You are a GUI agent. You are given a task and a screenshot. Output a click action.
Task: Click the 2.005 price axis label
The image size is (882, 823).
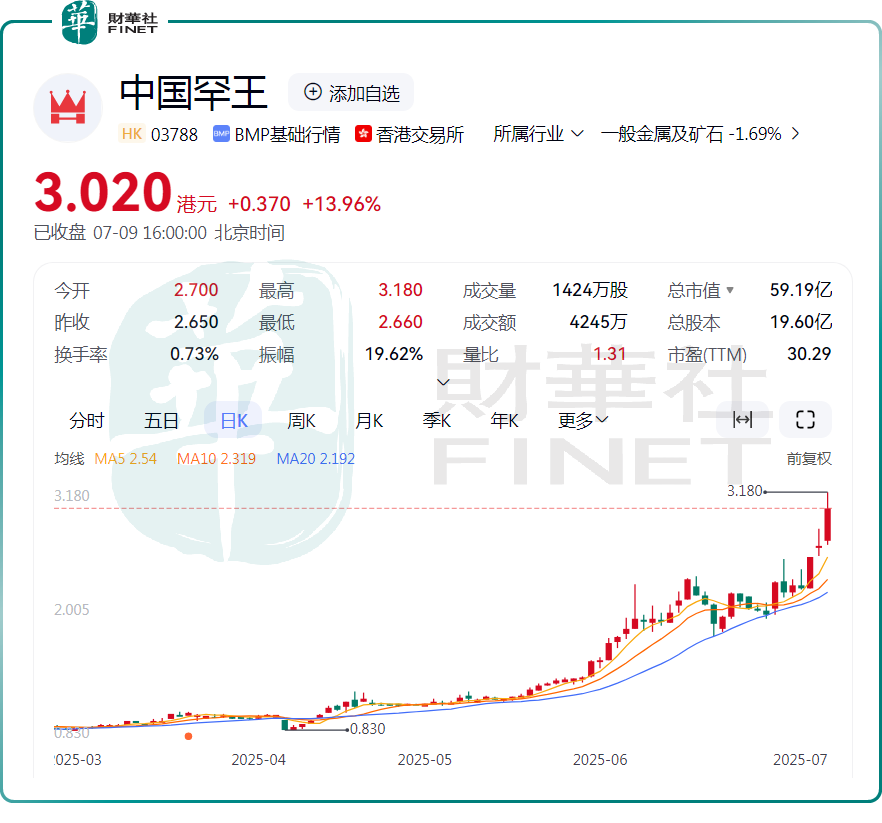pos(71,610)
